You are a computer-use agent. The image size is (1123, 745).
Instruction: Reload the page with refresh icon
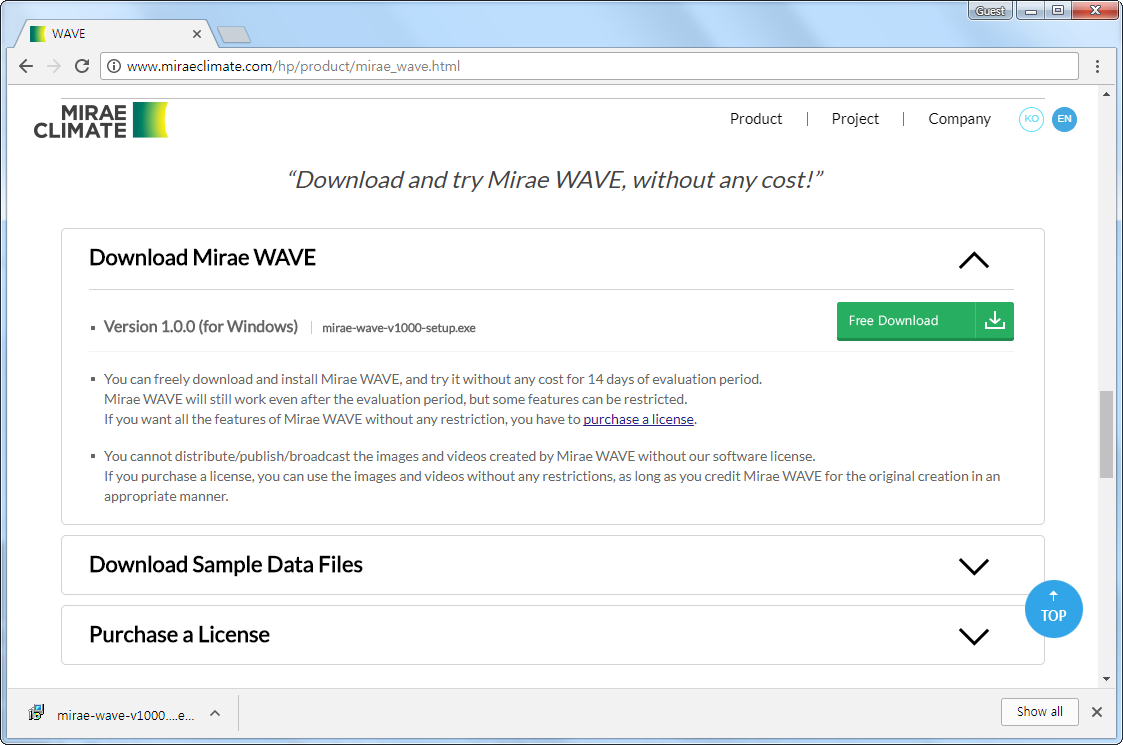click(x=82, y=66)
